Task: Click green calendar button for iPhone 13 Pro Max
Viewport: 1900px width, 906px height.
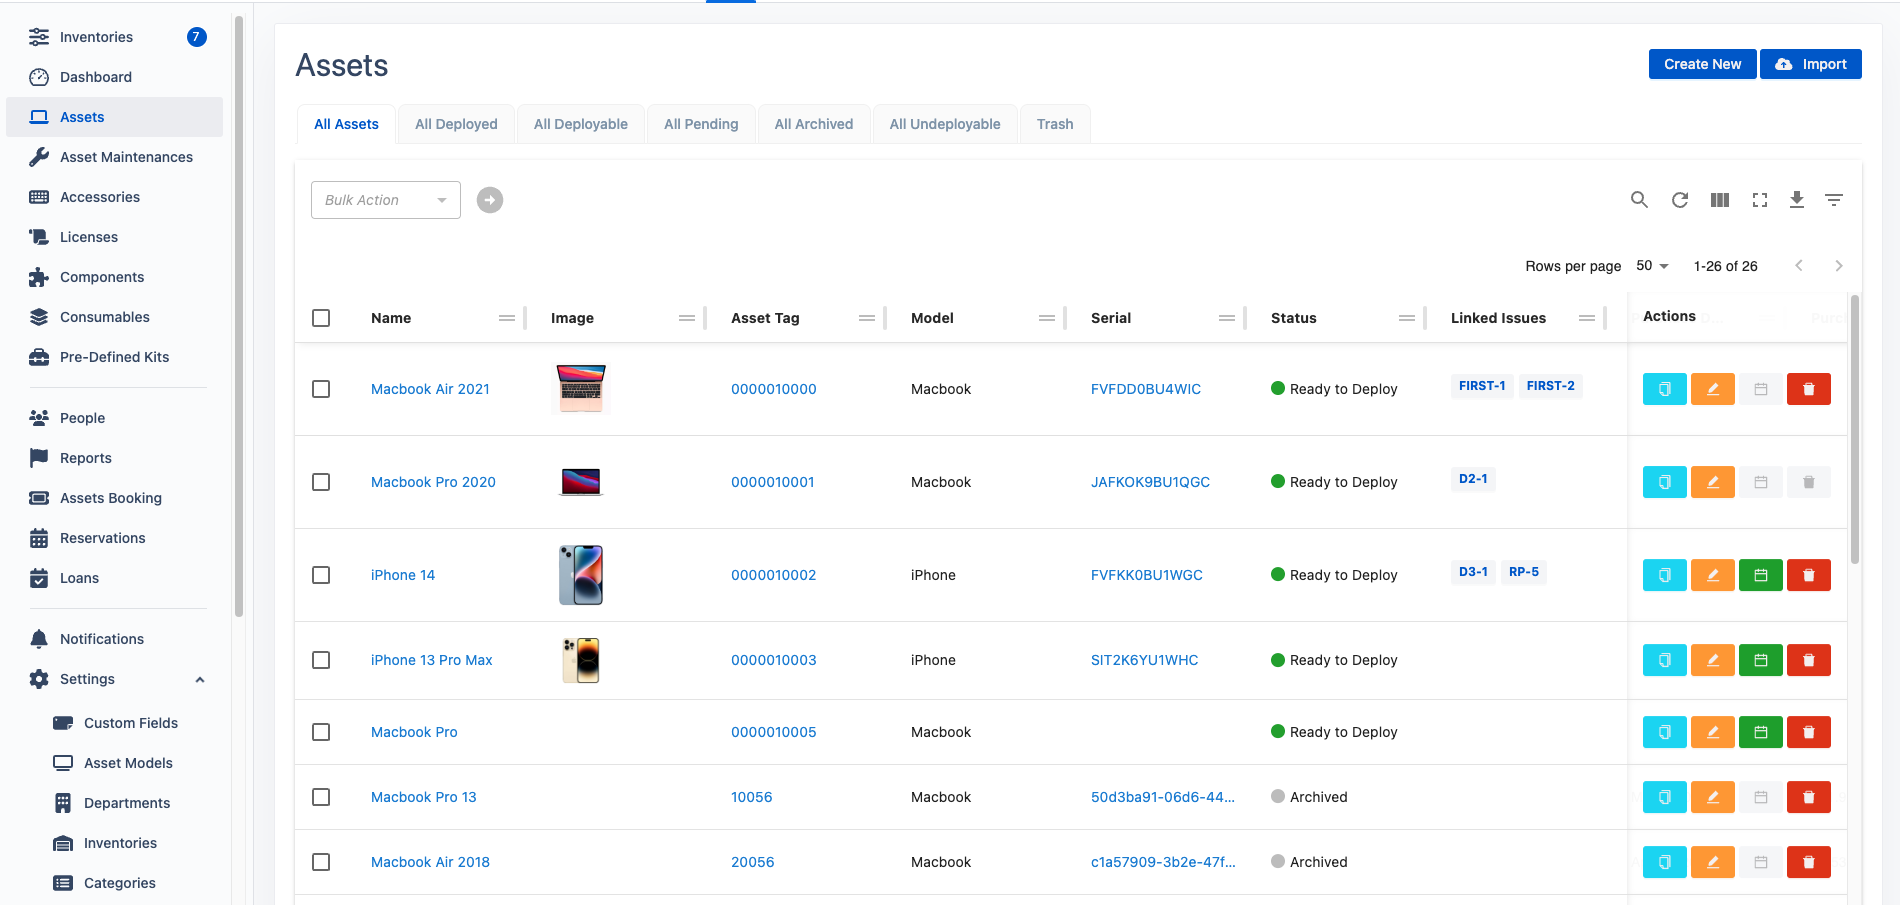Action: 1761,660
